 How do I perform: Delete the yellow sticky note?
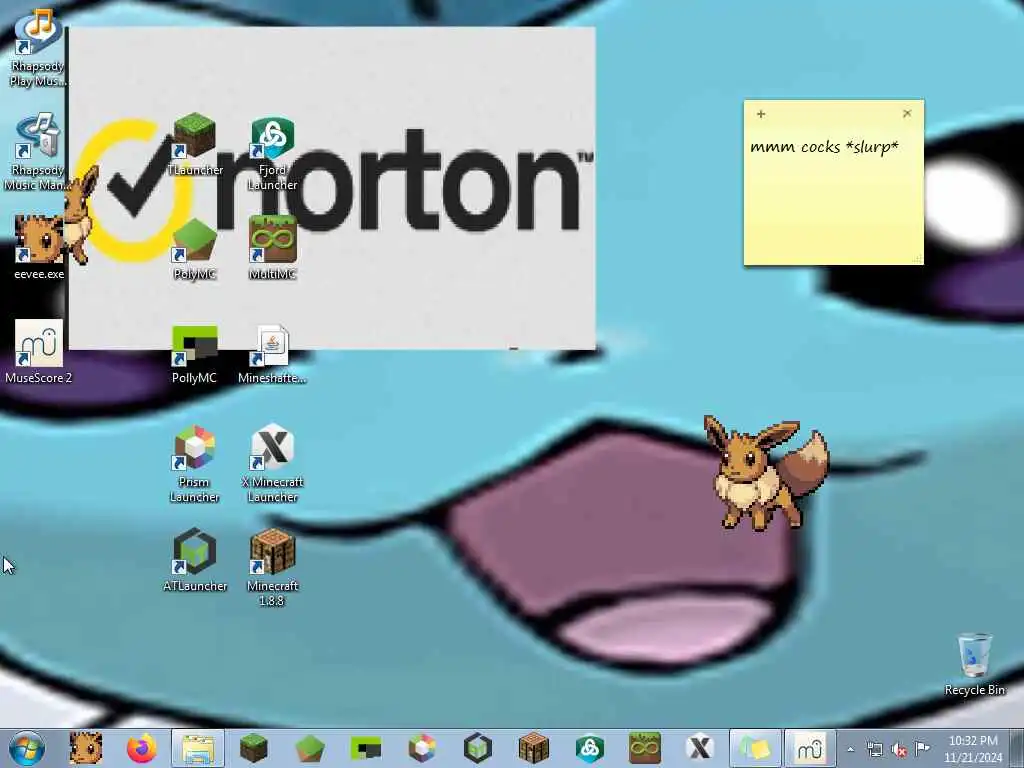[906, 114]
